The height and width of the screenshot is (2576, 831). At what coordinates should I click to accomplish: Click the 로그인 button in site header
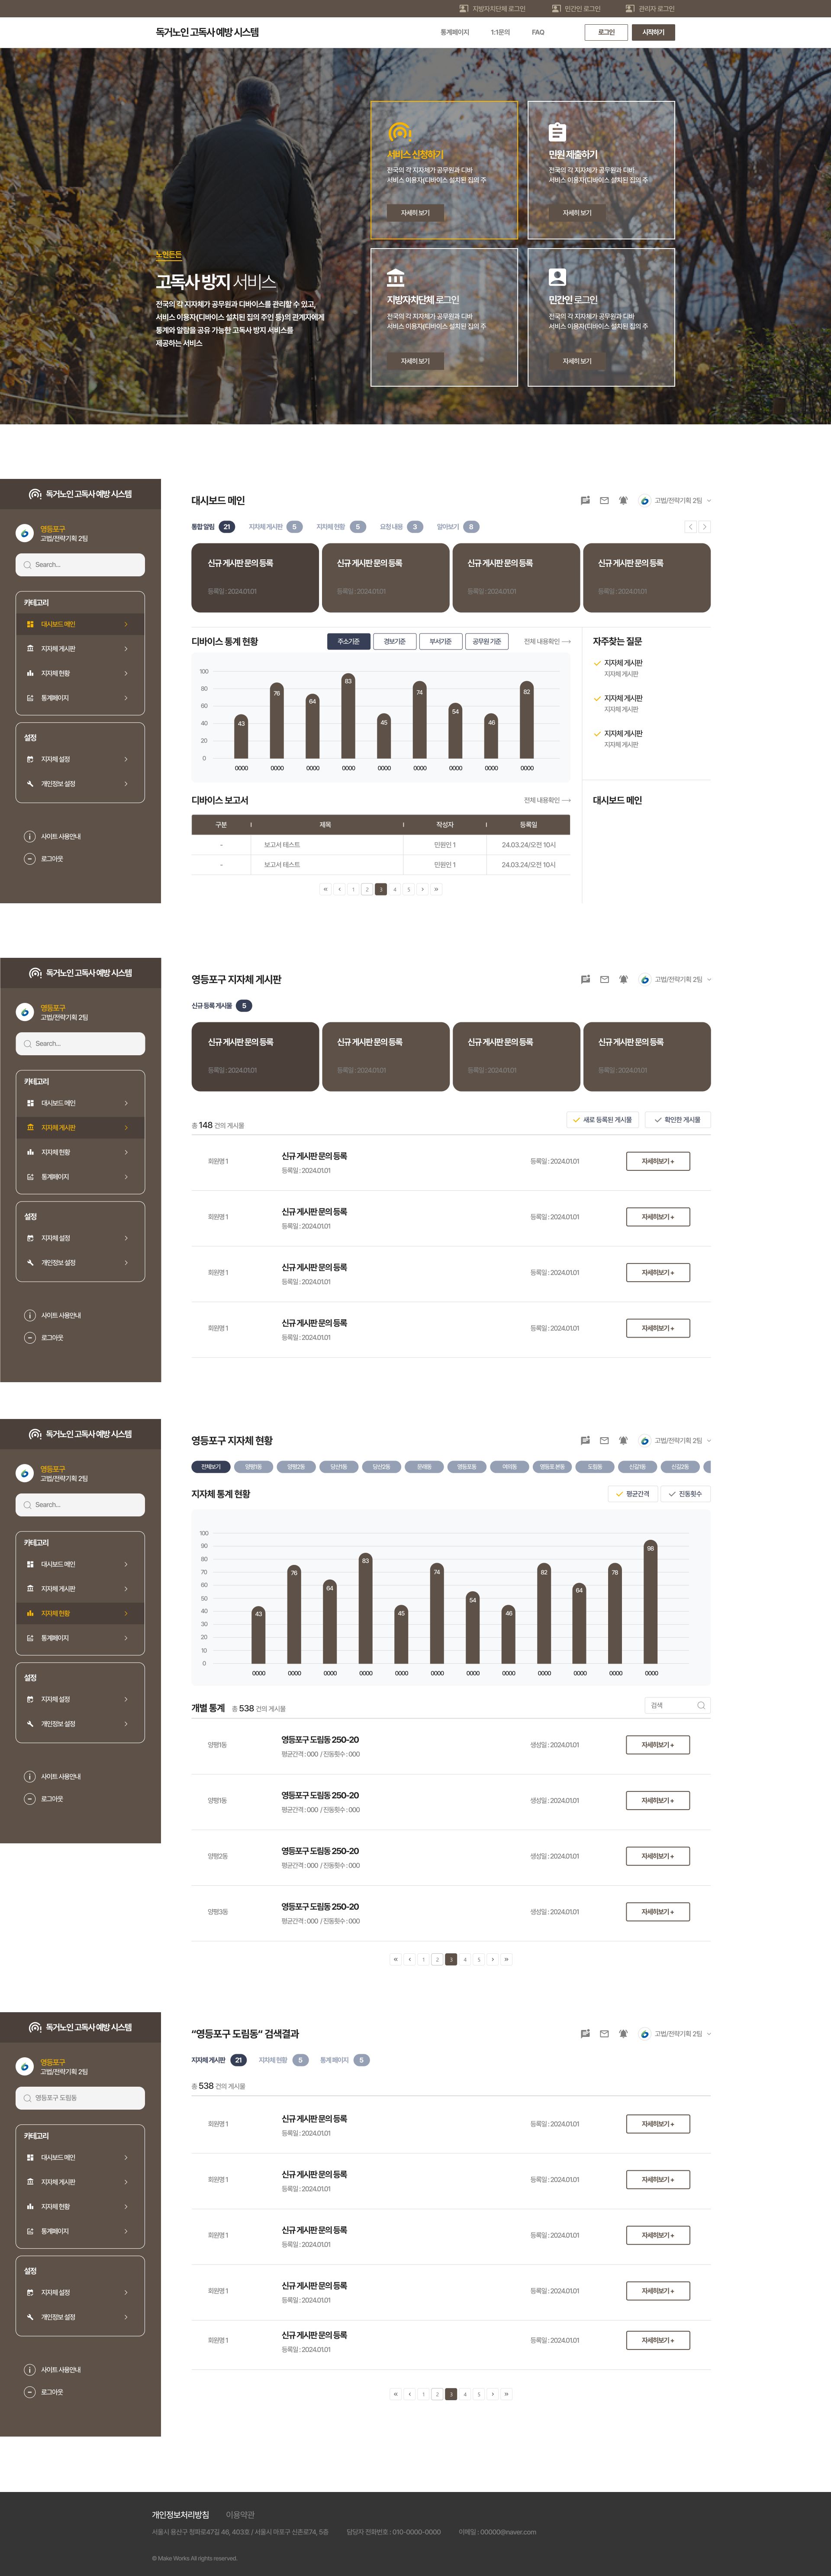tap(606, 32)
